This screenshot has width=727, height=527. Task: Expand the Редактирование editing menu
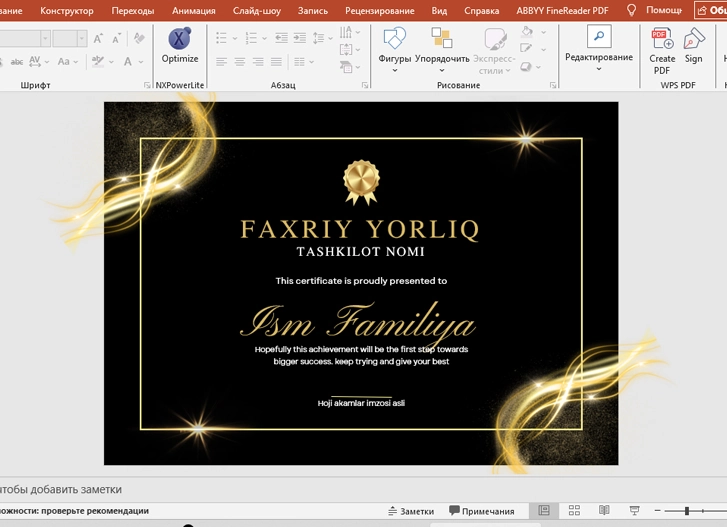pyautogui.click(x=599, y=49)
